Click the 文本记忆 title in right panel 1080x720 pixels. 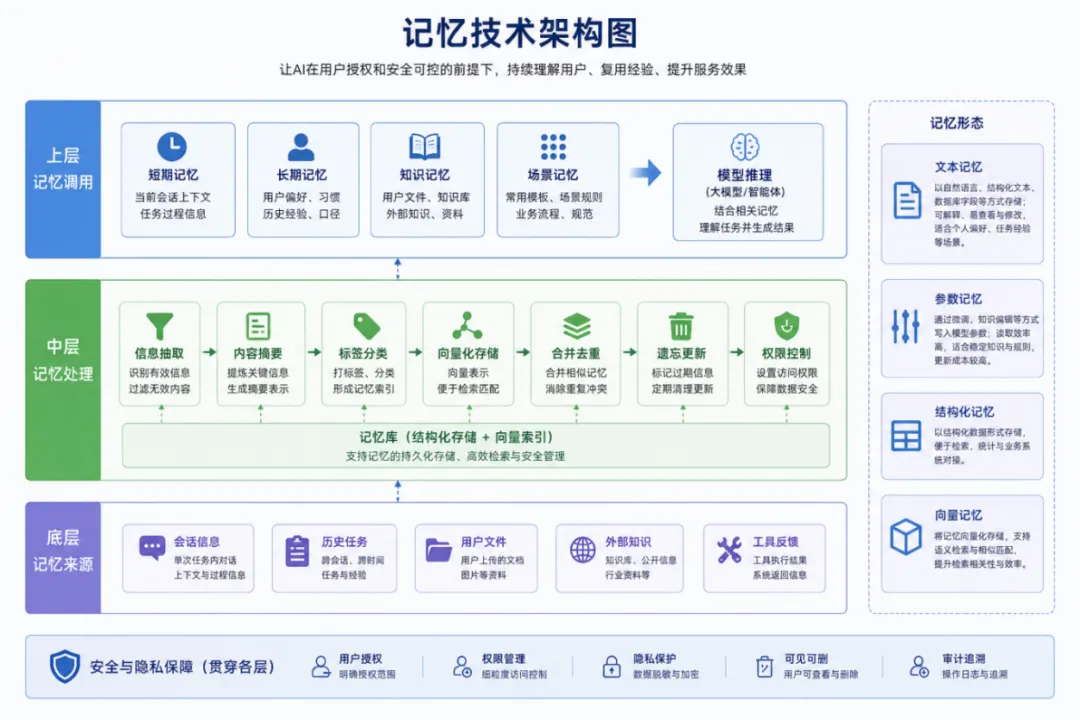tap(958, 167)
